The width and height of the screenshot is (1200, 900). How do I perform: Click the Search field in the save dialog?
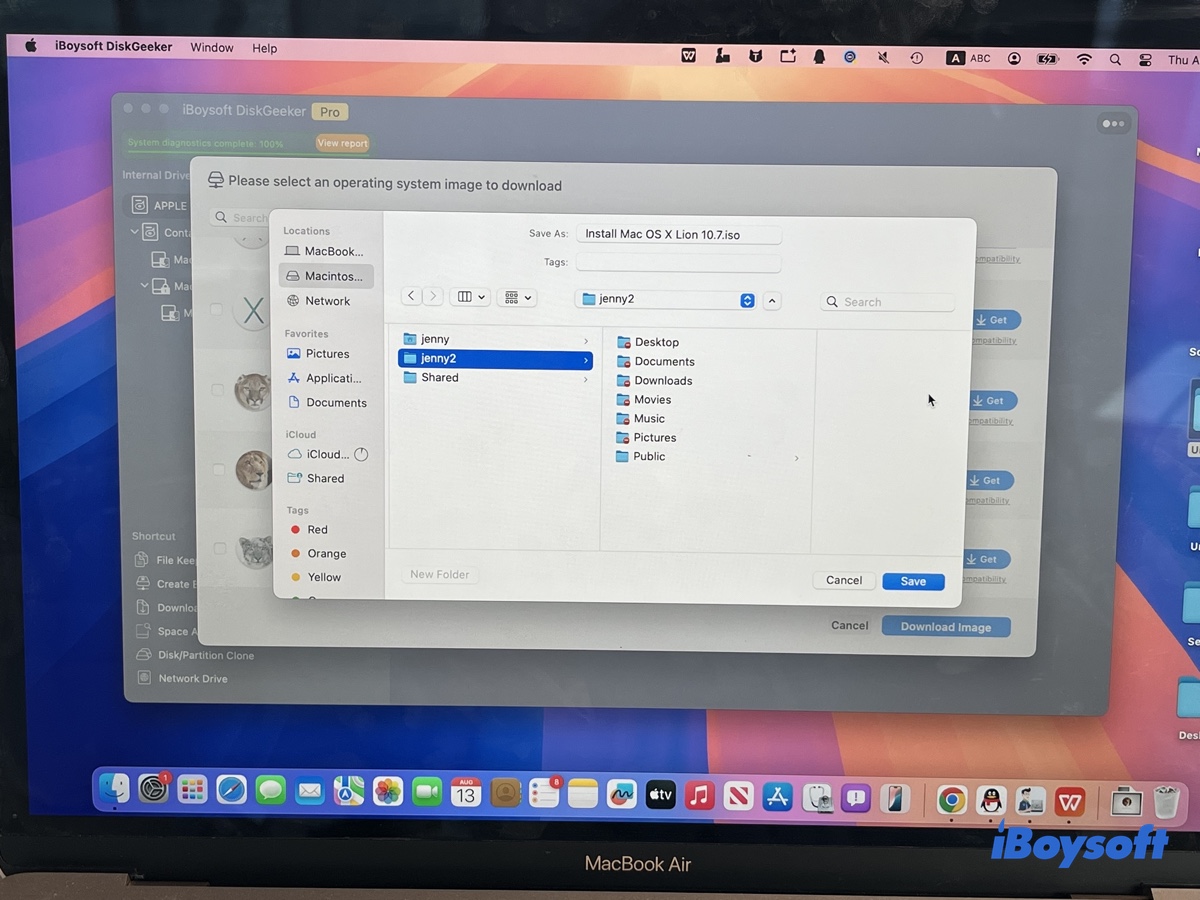888,302
